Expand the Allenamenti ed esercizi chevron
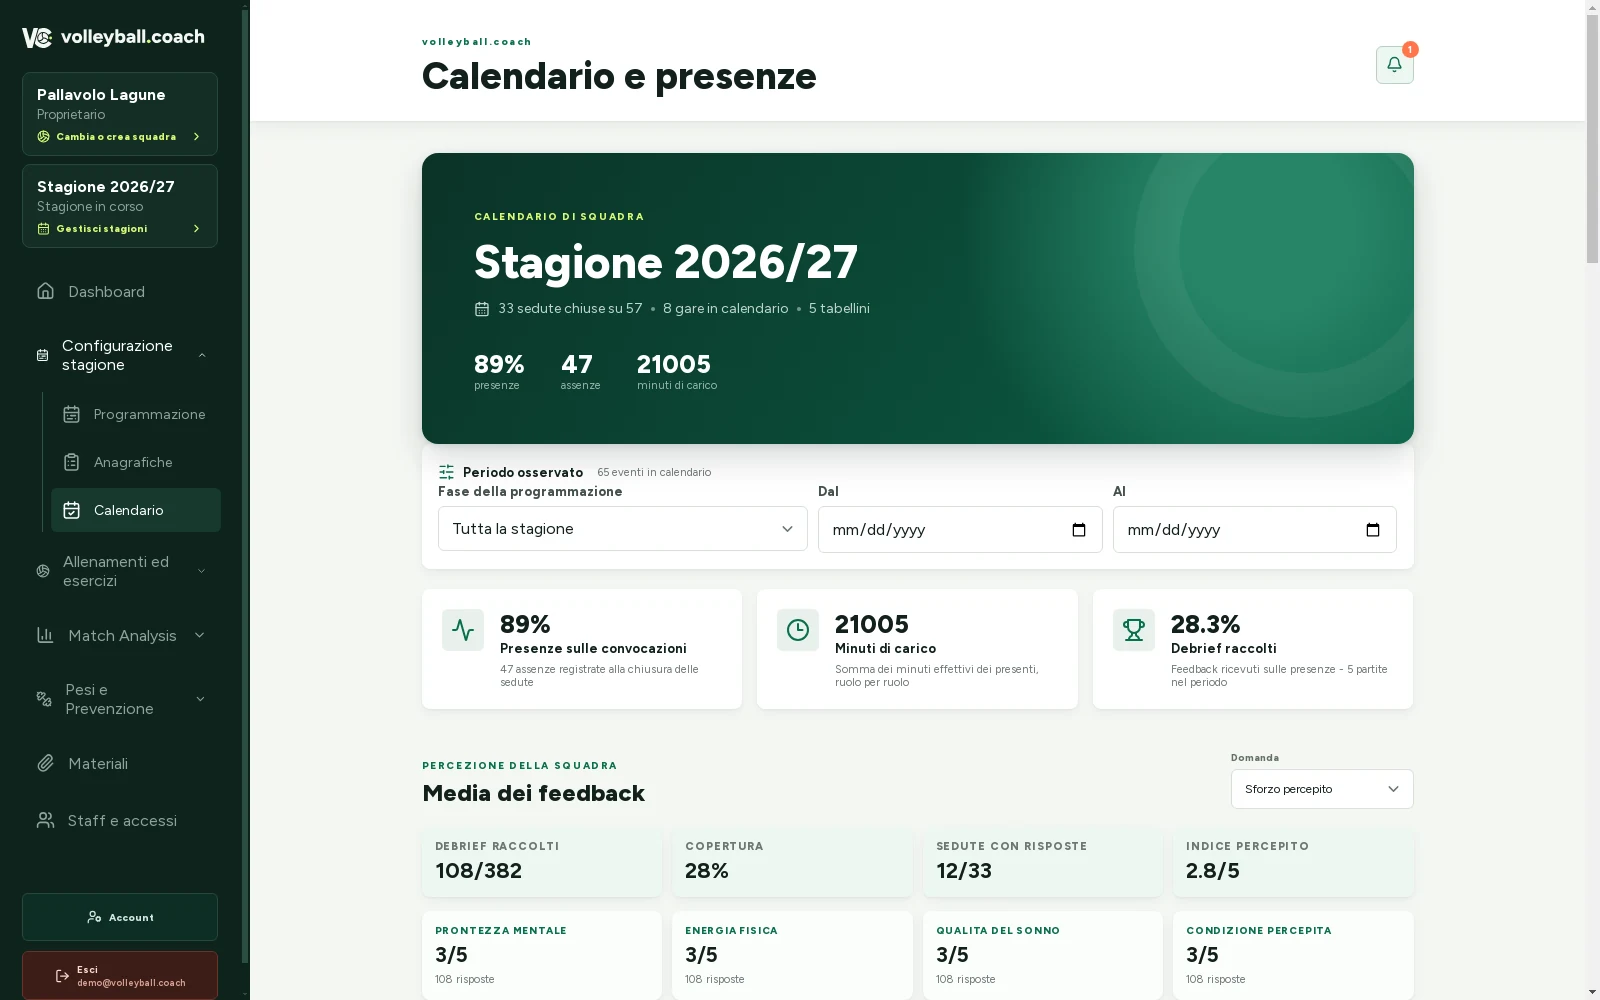The image size is (1600, 1000). pos(201,571)
